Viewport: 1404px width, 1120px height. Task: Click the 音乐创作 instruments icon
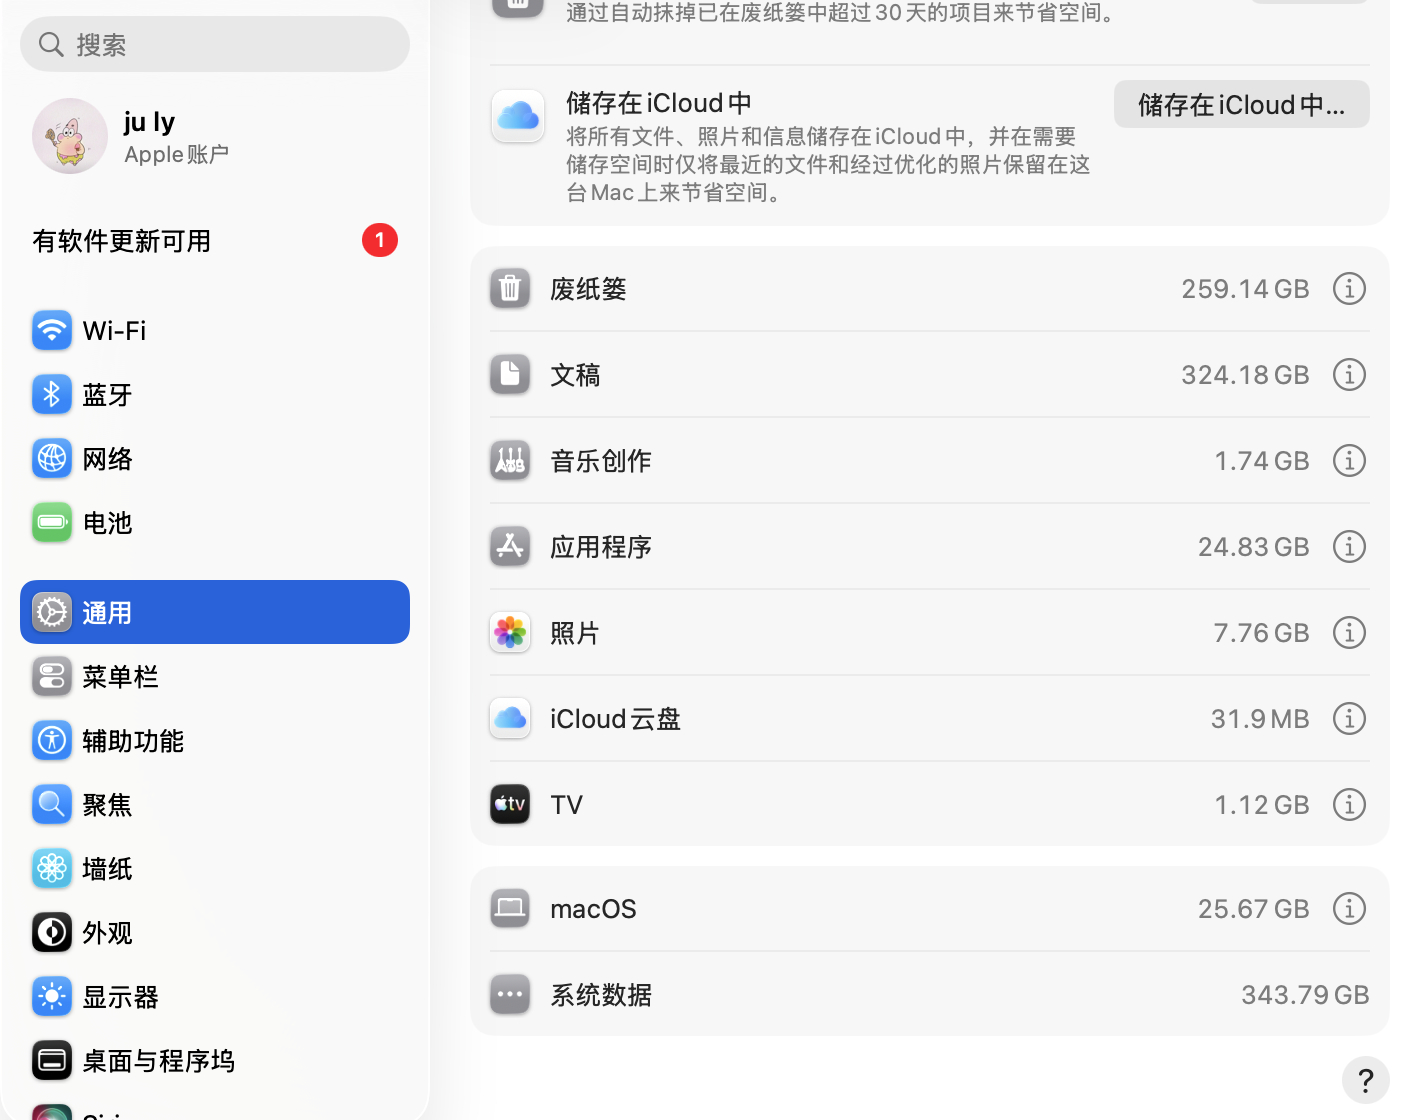coord(510,461)
